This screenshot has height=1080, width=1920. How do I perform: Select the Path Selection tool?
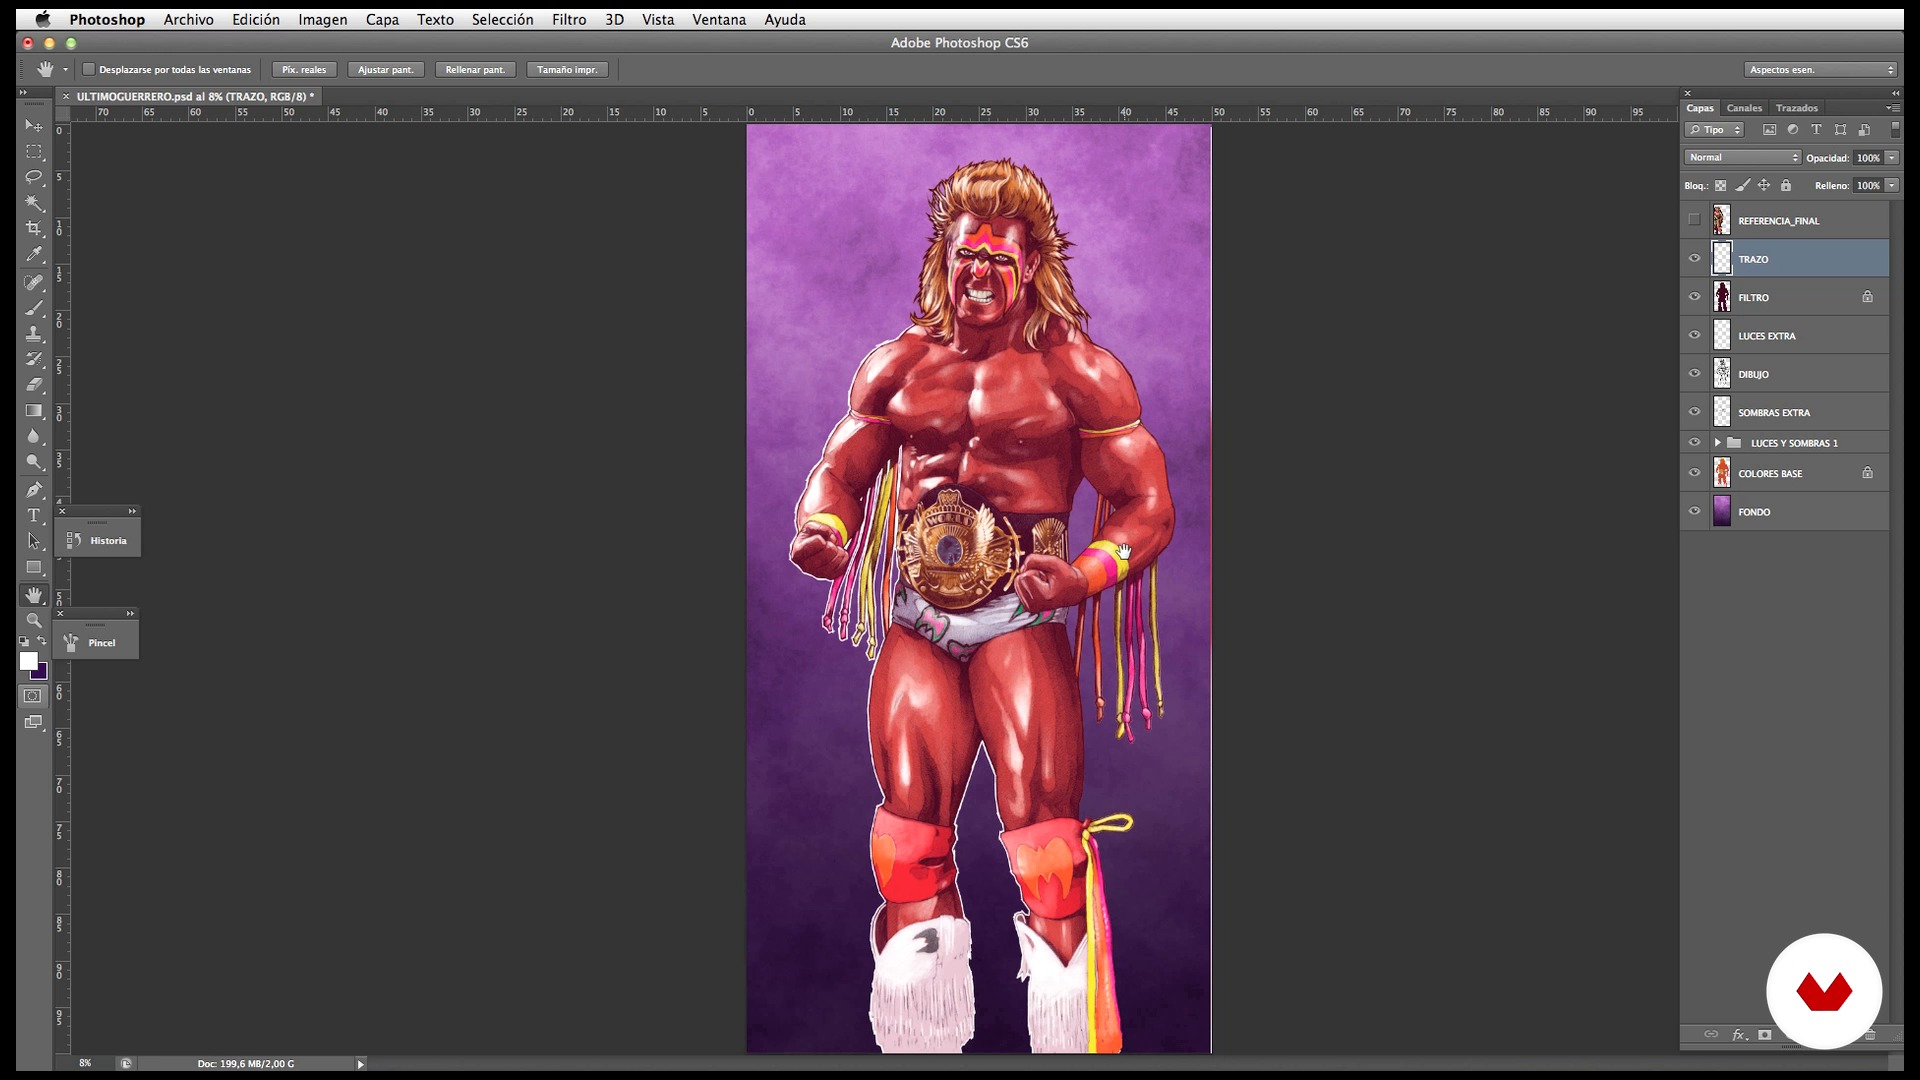pyautogui.click(x=34, y=541)
